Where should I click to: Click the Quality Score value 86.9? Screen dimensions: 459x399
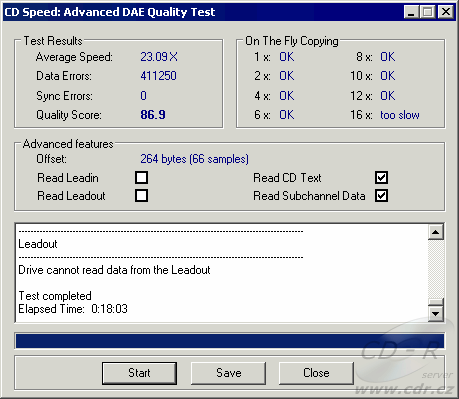pos(153,115)
